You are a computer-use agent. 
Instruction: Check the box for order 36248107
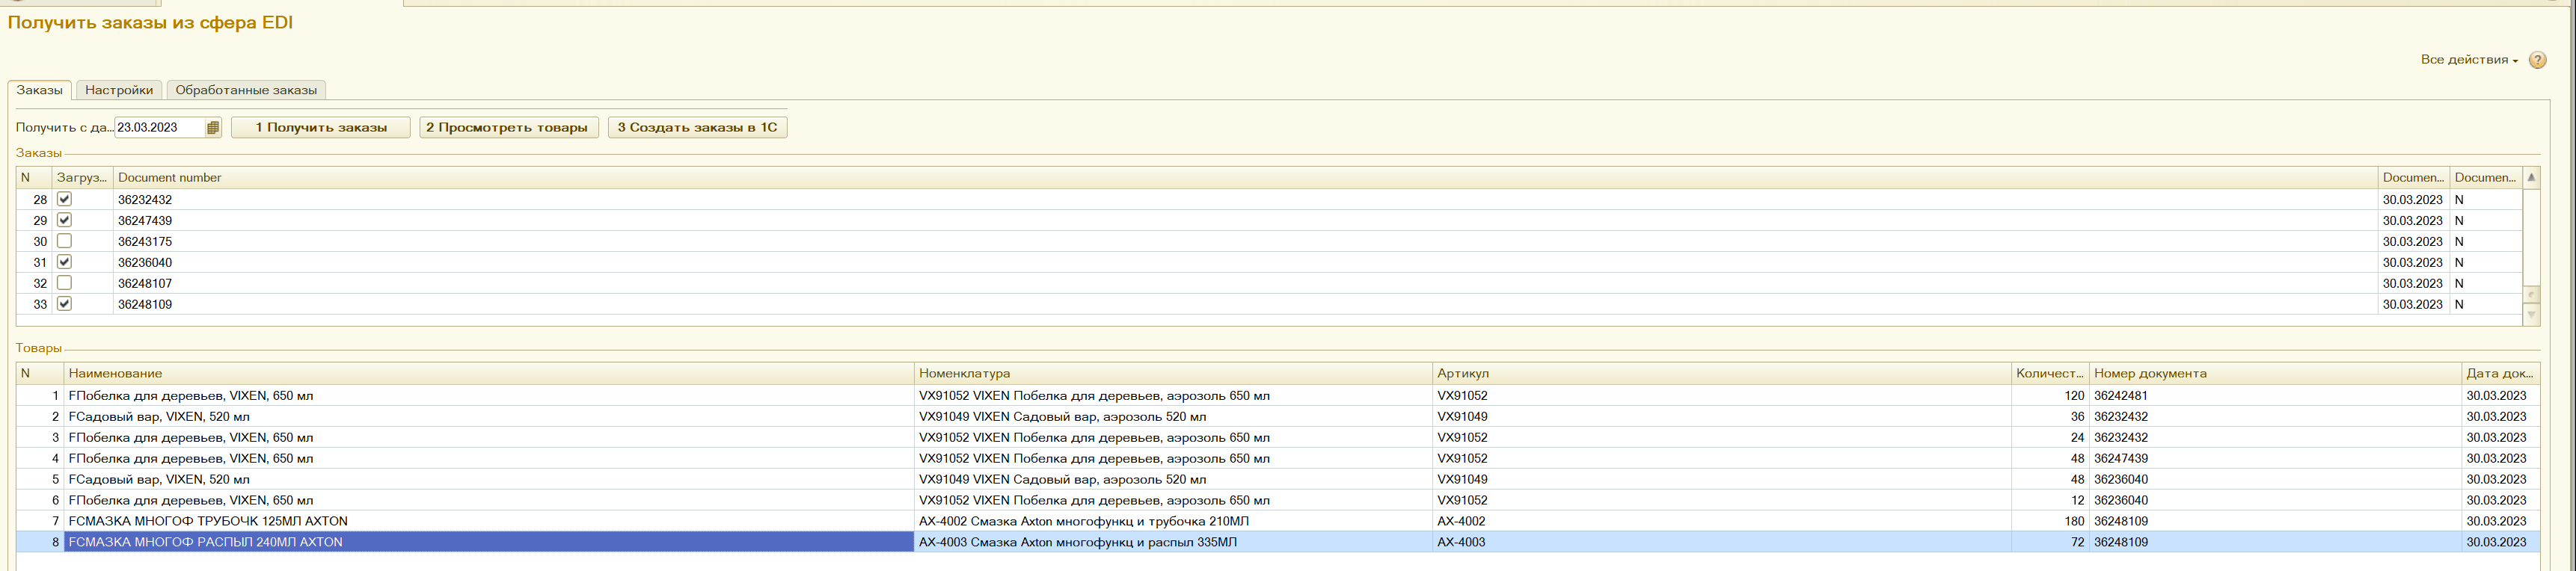tap(65, 284)
